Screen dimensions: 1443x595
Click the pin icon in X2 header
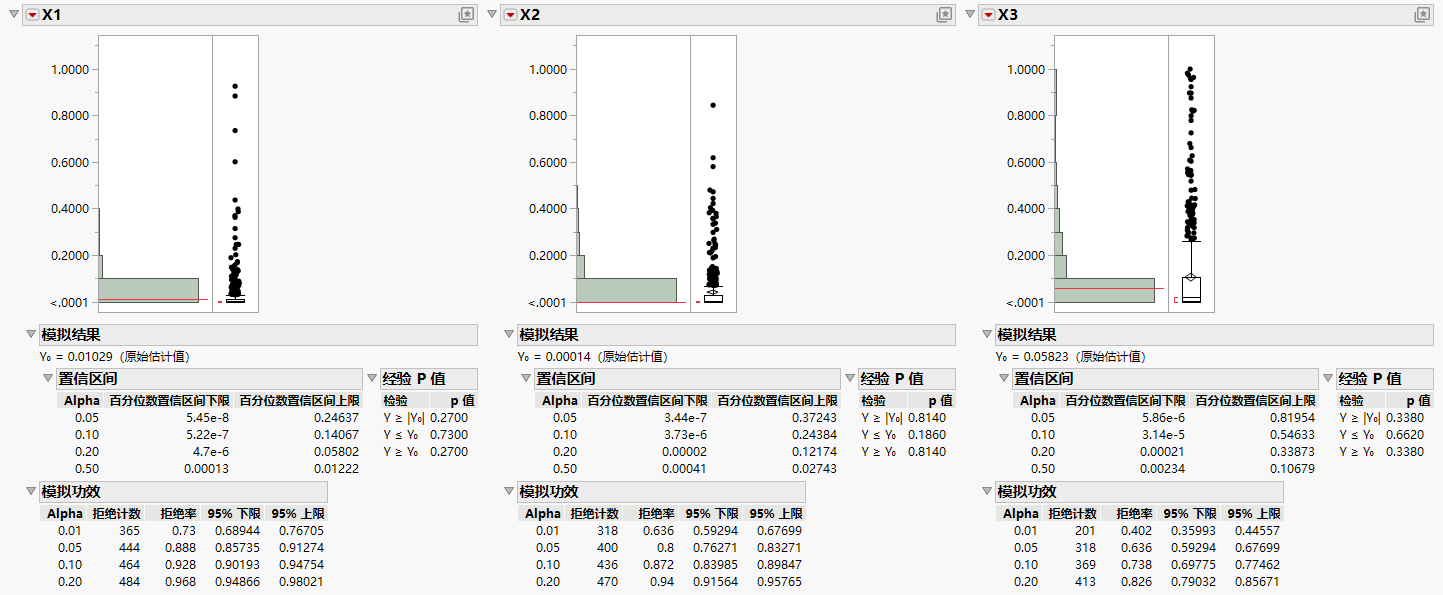pyautogui.click(x=944, y=15)
